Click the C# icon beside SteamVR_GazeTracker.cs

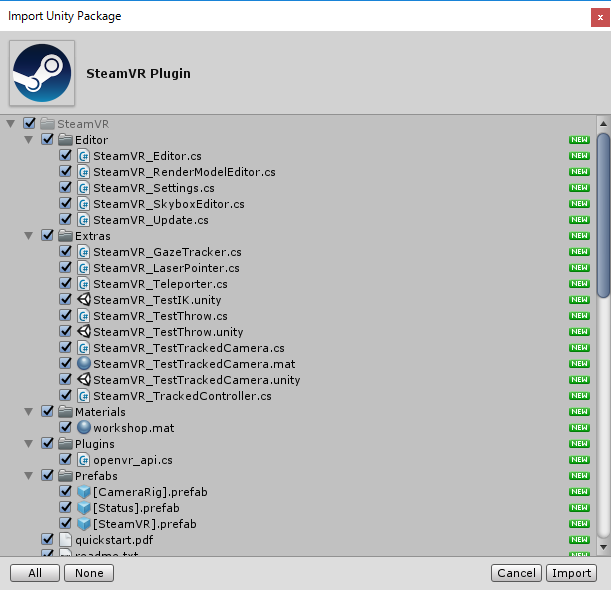tap(83, 252)
